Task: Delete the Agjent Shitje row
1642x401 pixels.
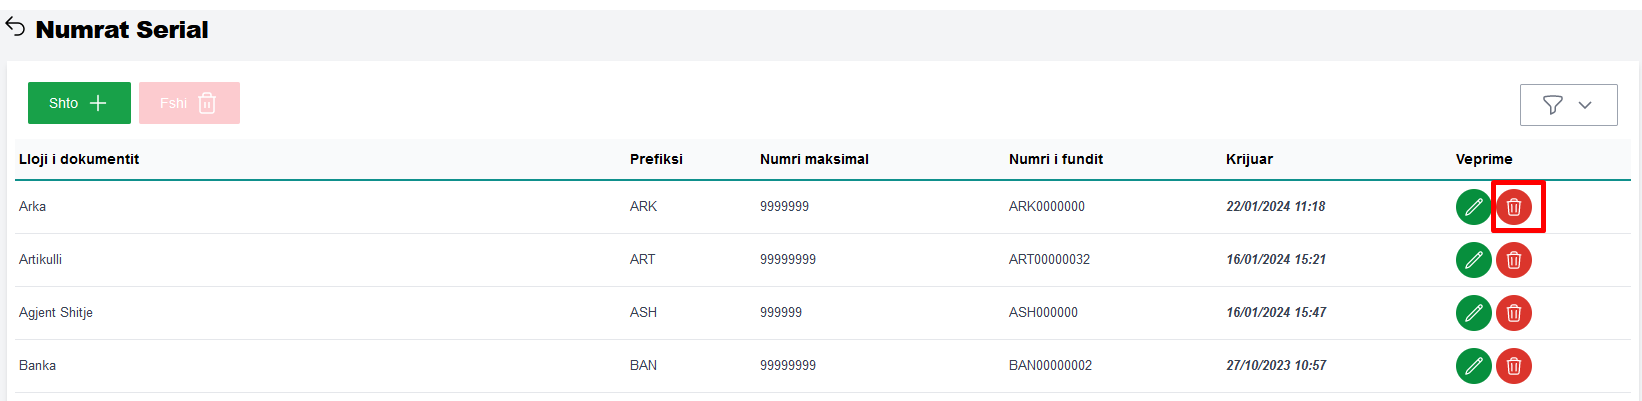Action: (x=1514, y=313)
